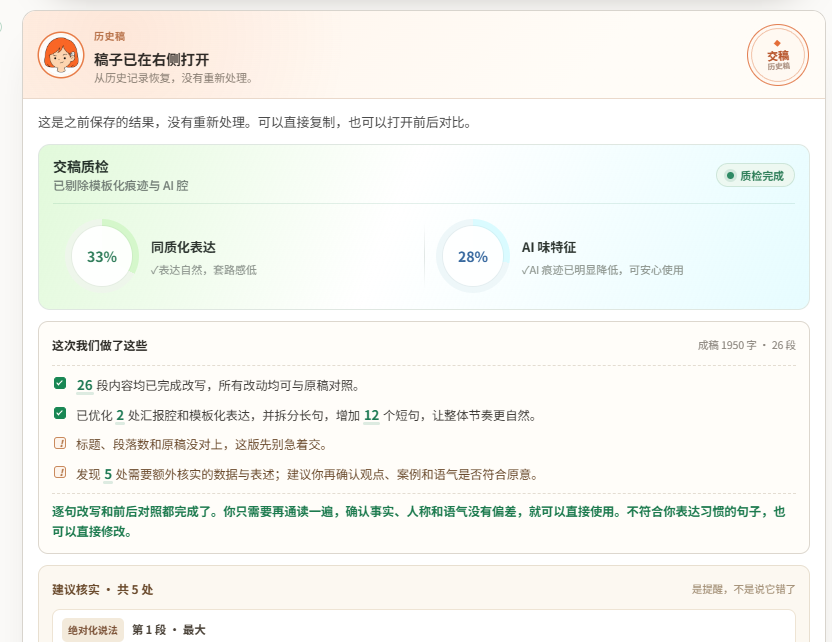Click the 成稿 1950 字 · 26 段 label
This screenshot has width=832, height=642.
pyautogui.click(x=746, y=345)
